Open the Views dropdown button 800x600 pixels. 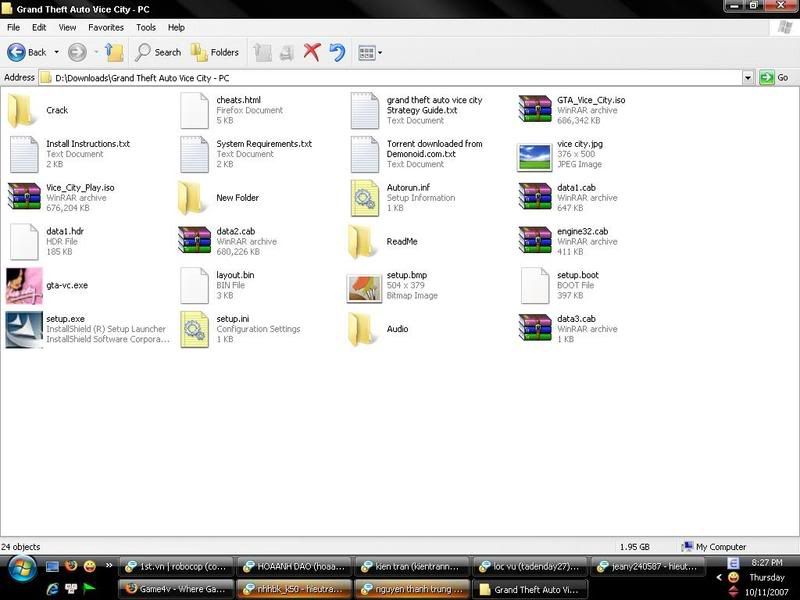(x=370, y=52)
